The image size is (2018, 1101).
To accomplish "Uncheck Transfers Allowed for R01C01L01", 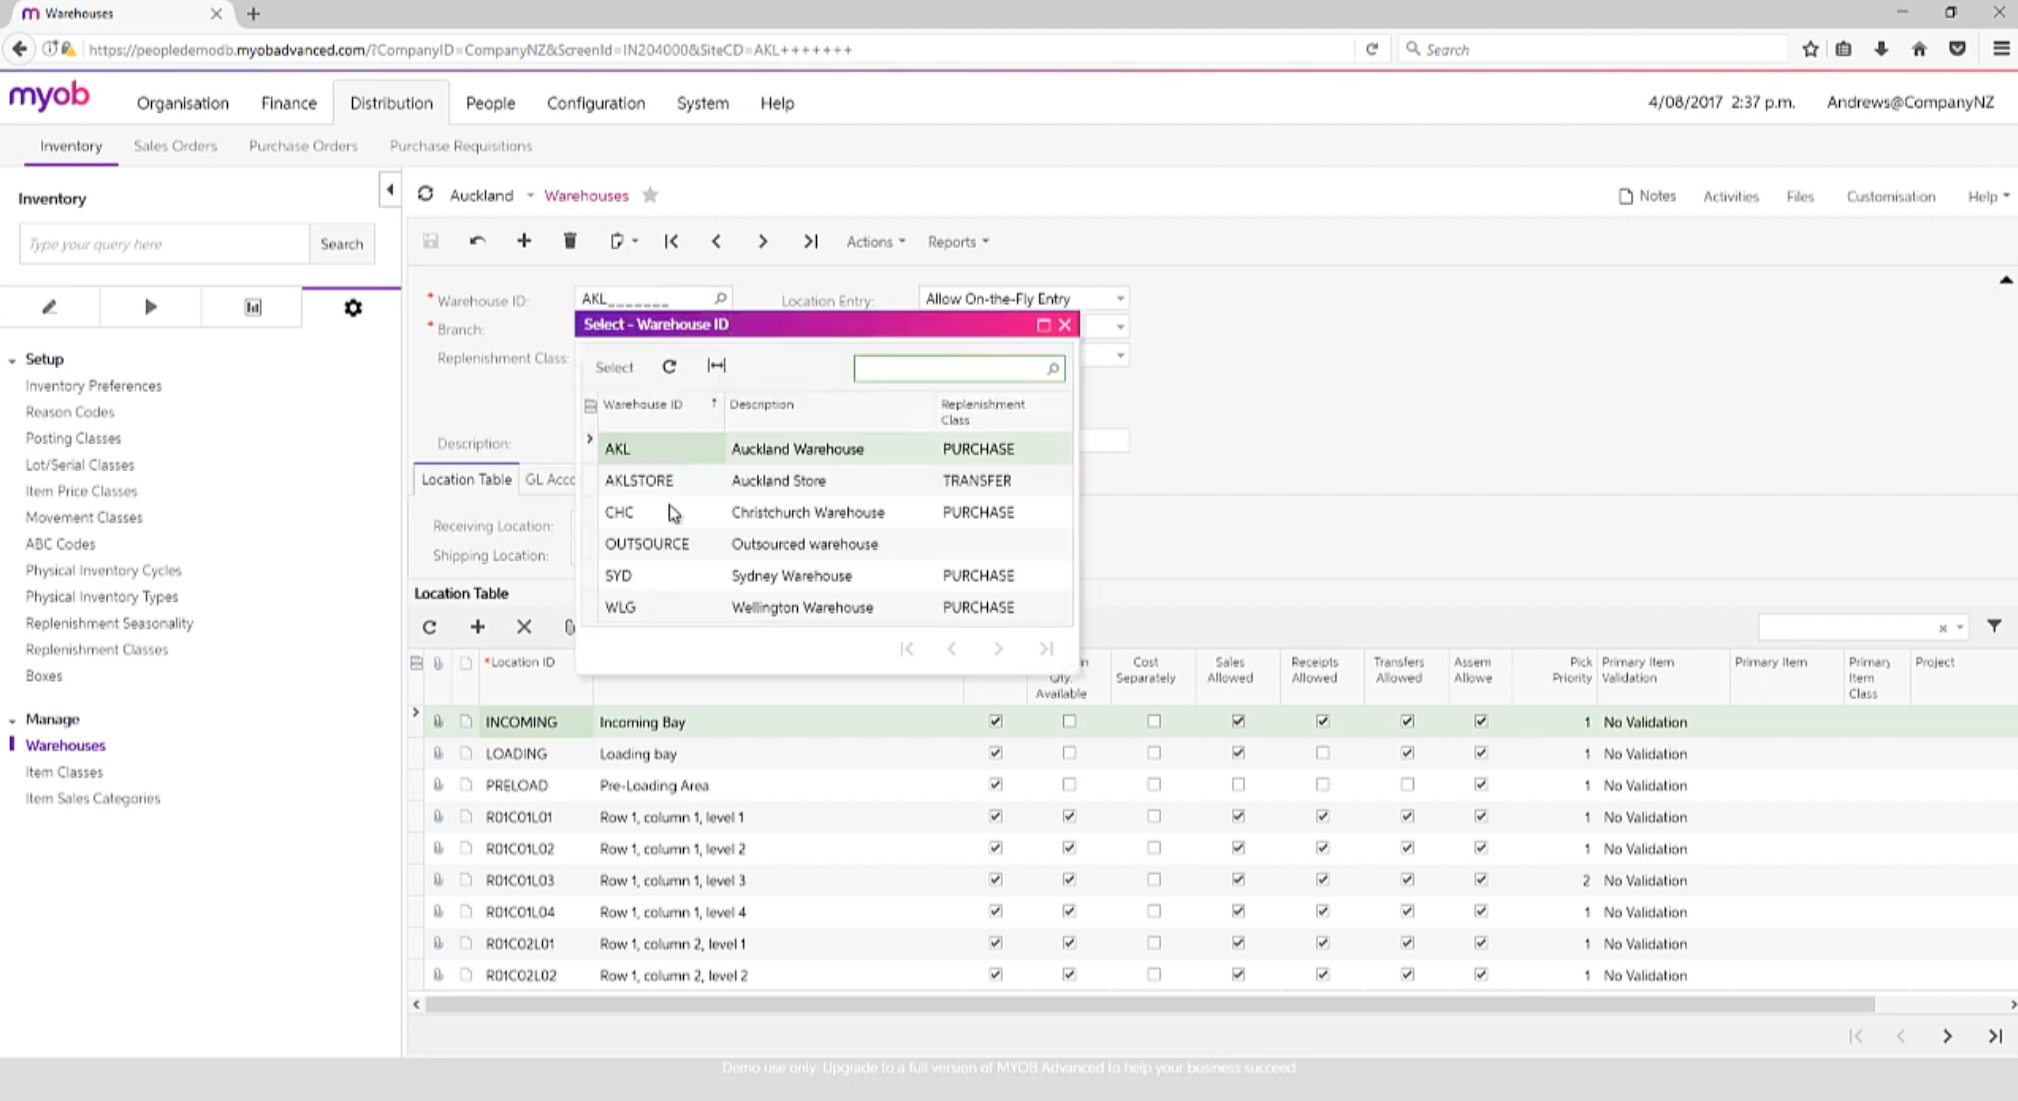I will [1406, 816].
